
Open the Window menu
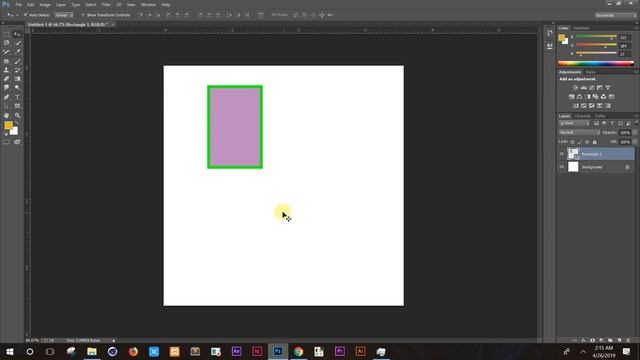click(x=148, y=4)
